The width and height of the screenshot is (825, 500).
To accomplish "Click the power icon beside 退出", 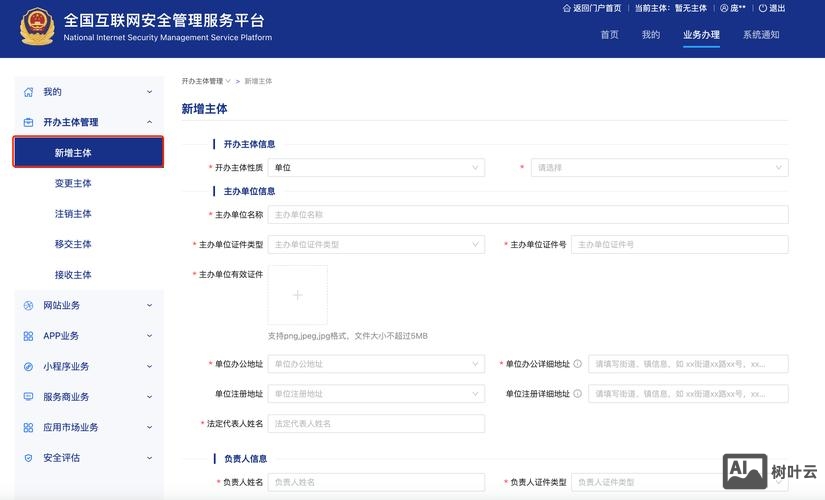I will point(762,8).
